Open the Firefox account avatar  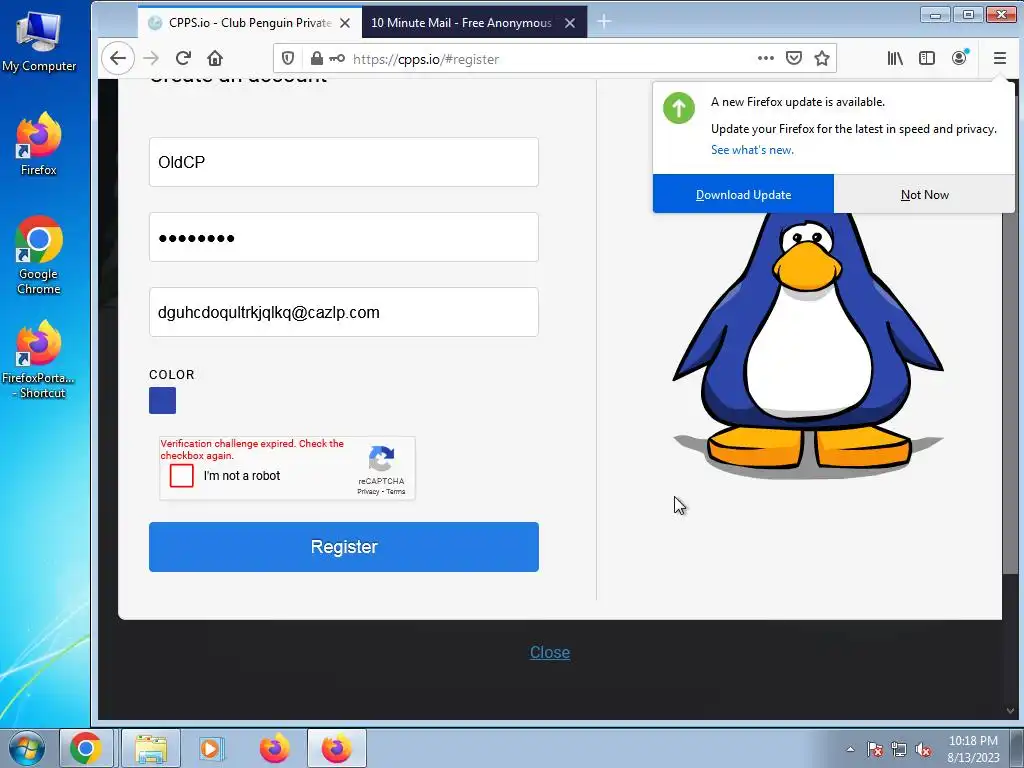(959, 58)
